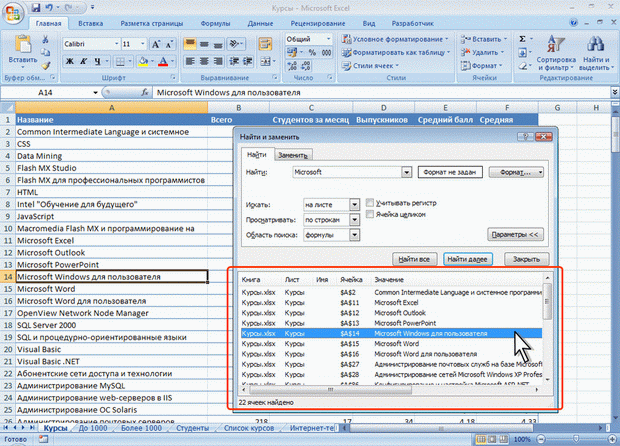Click Найти все button
This screenshot has height=446, width=620.
(x=414, y=259)
